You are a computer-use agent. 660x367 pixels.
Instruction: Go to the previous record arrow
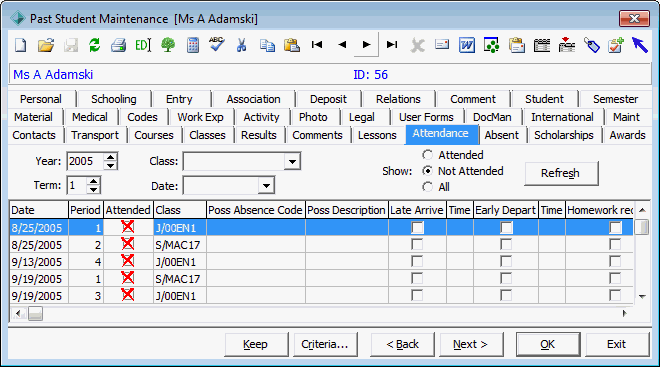tap(342, 44)
